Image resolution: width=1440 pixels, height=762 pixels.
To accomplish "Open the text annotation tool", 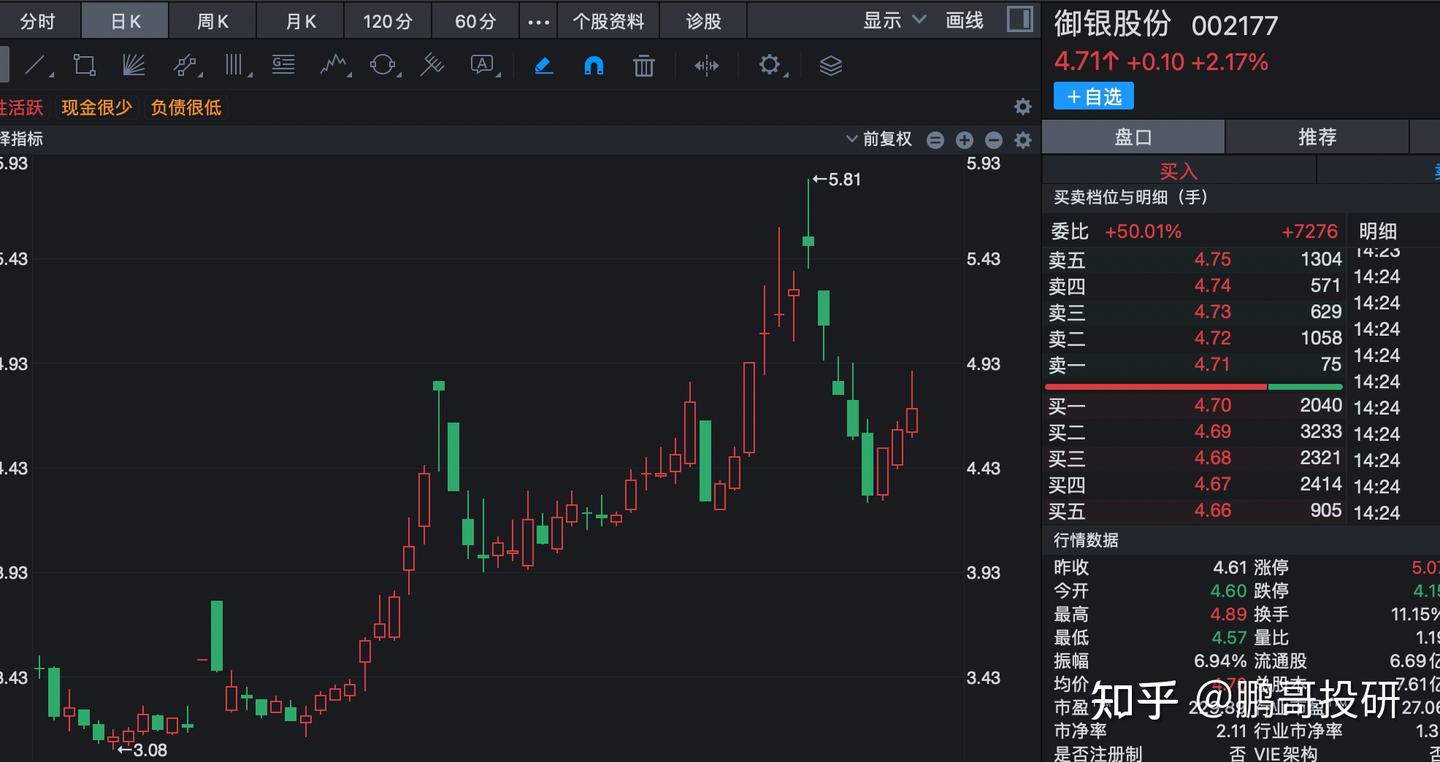I will [481, 65].
